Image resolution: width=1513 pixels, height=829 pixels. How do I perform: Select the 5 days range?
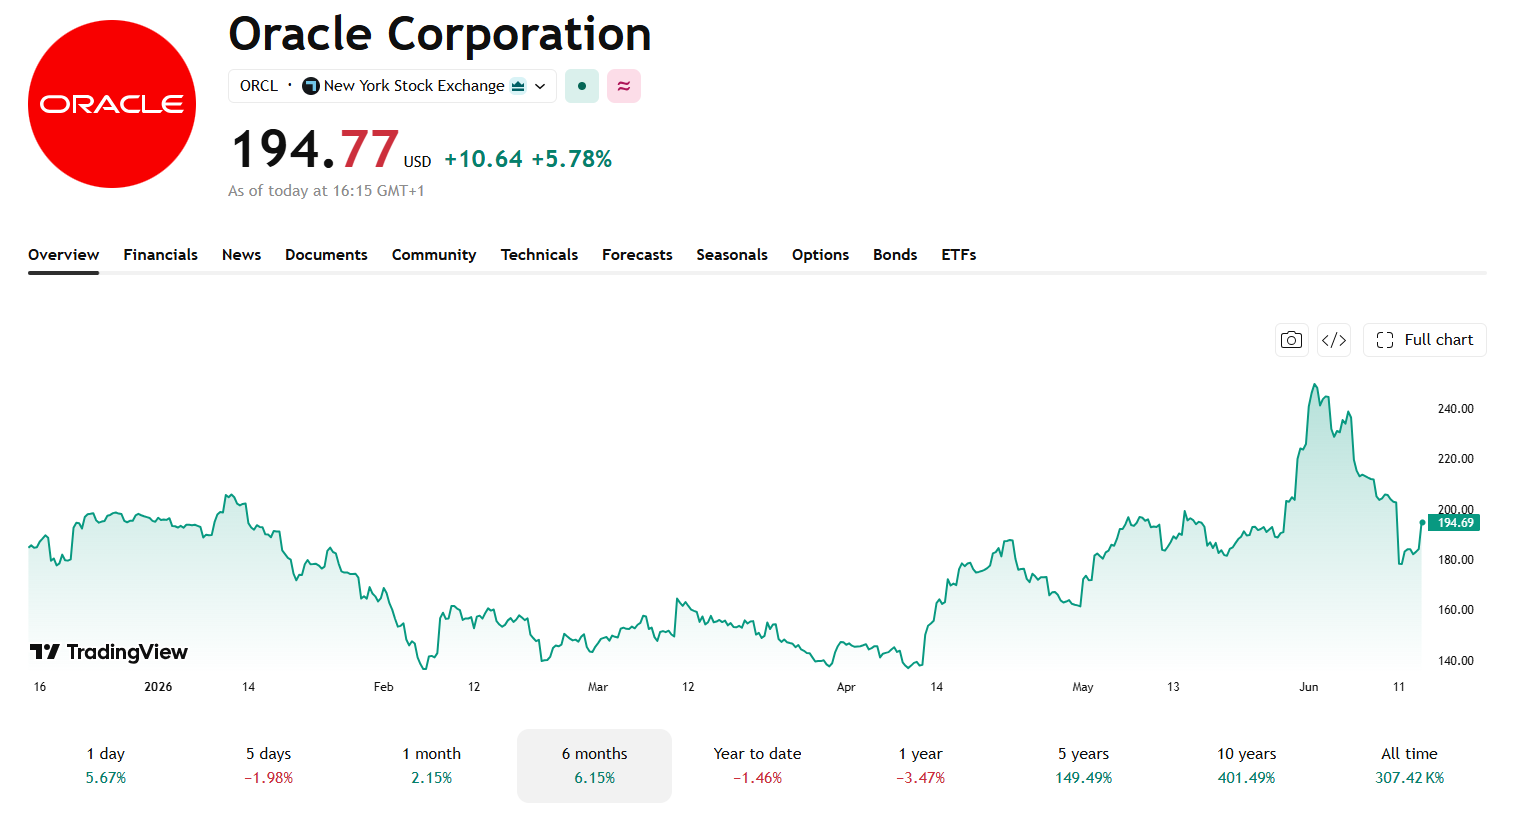pos(269,765)
